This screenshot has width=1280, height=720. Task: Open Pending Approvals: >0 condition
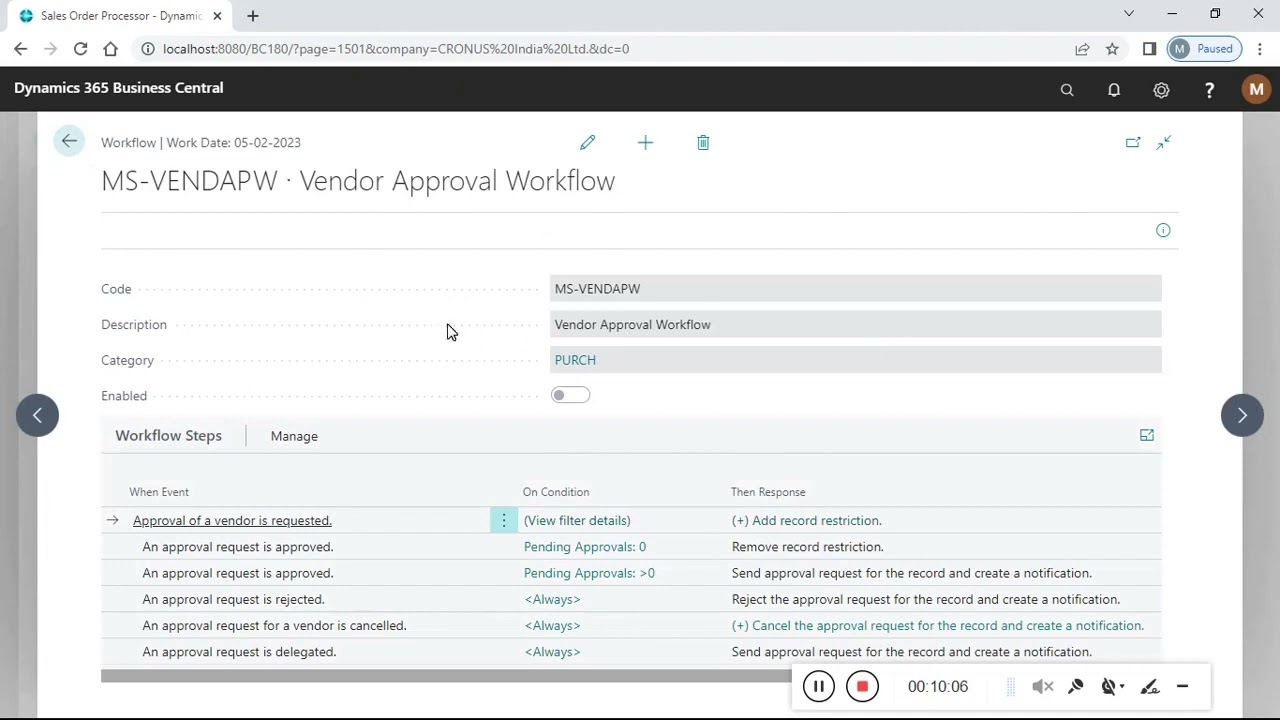point(589,573)
